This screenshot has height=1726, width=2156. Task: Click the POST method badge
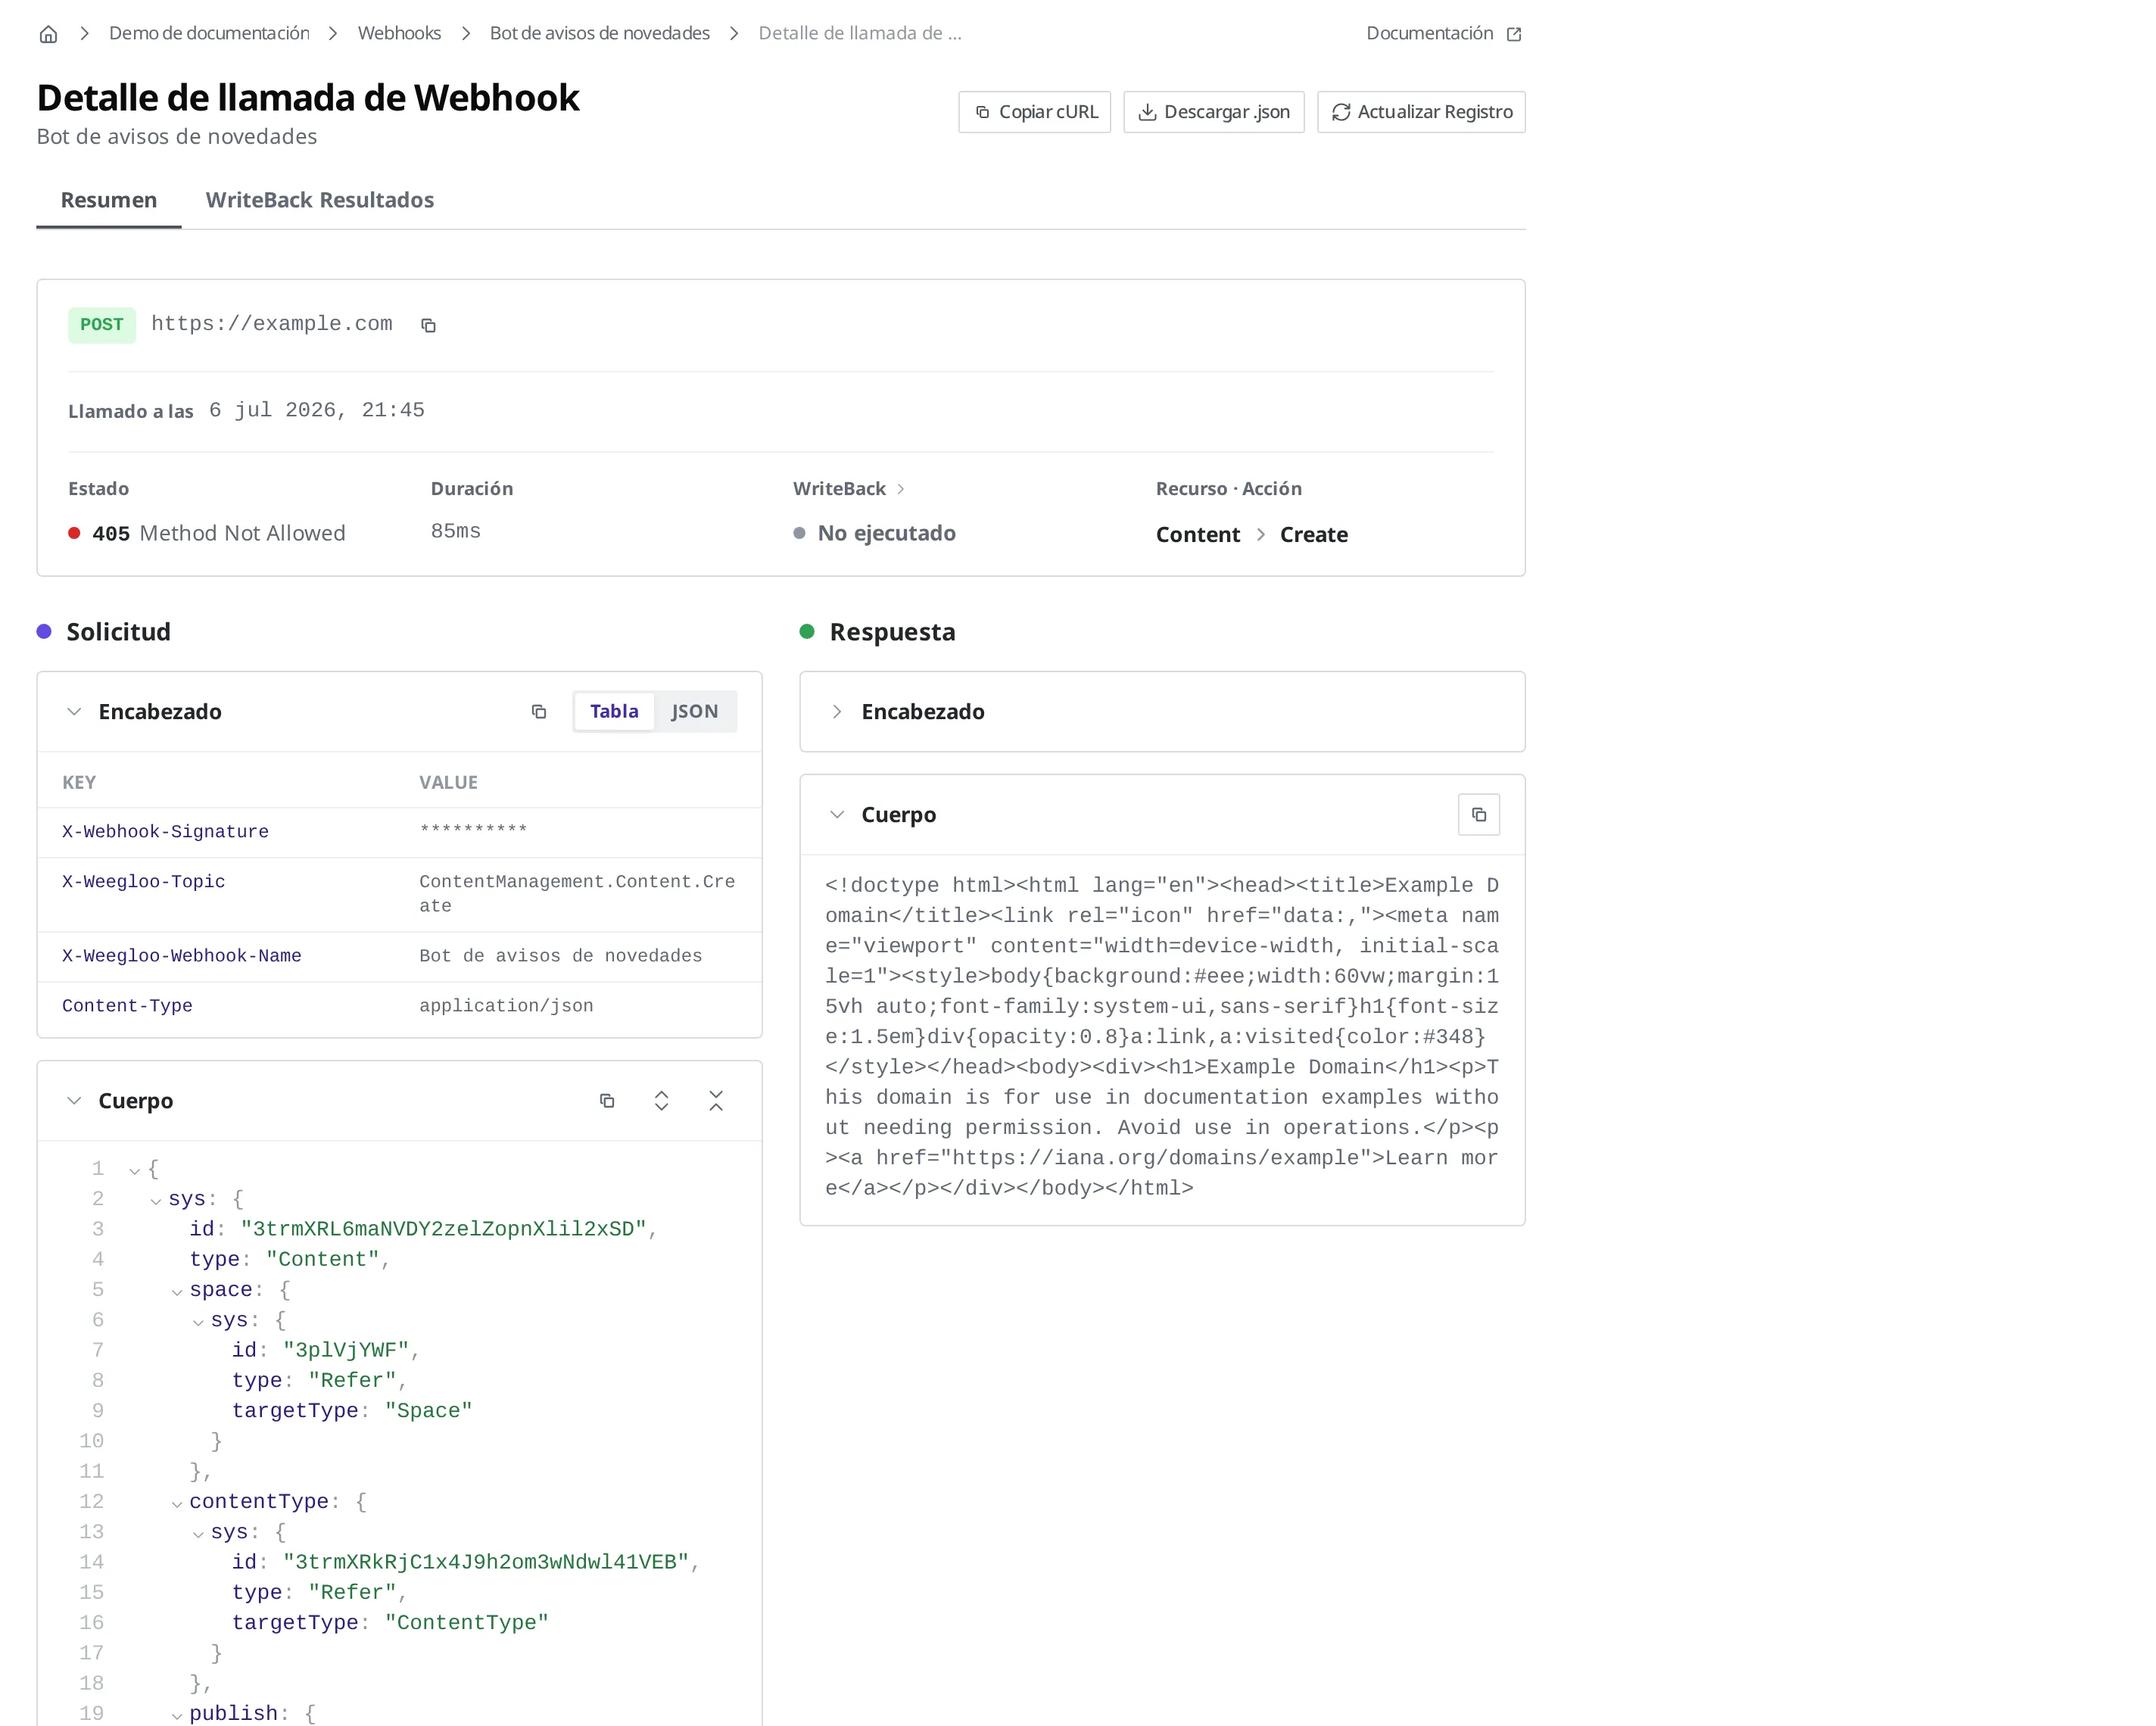pyautogui.click(x=102, y=325)
